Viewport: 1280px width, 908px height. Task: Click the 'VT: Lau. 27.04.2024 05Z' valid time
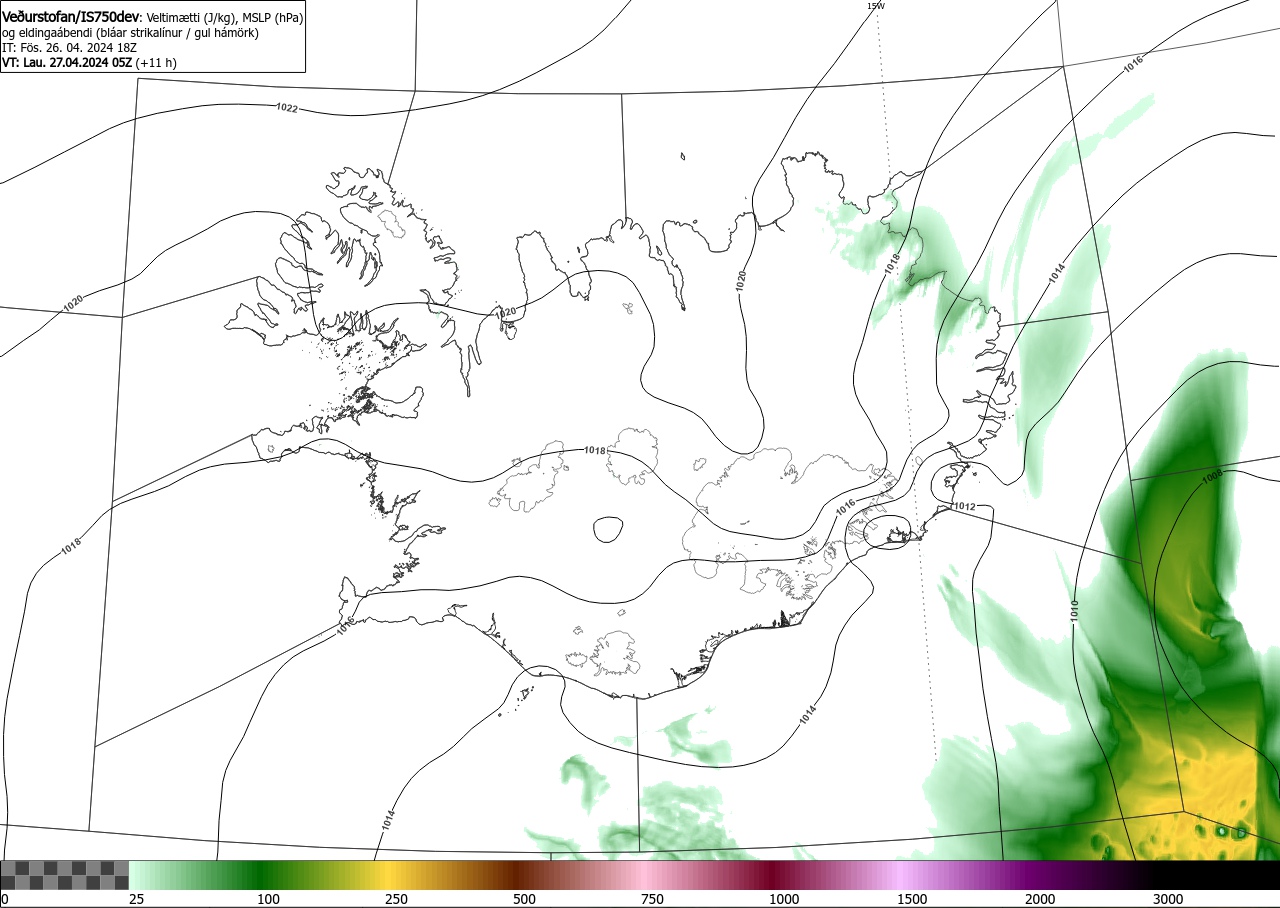click(x=68, y=62)
